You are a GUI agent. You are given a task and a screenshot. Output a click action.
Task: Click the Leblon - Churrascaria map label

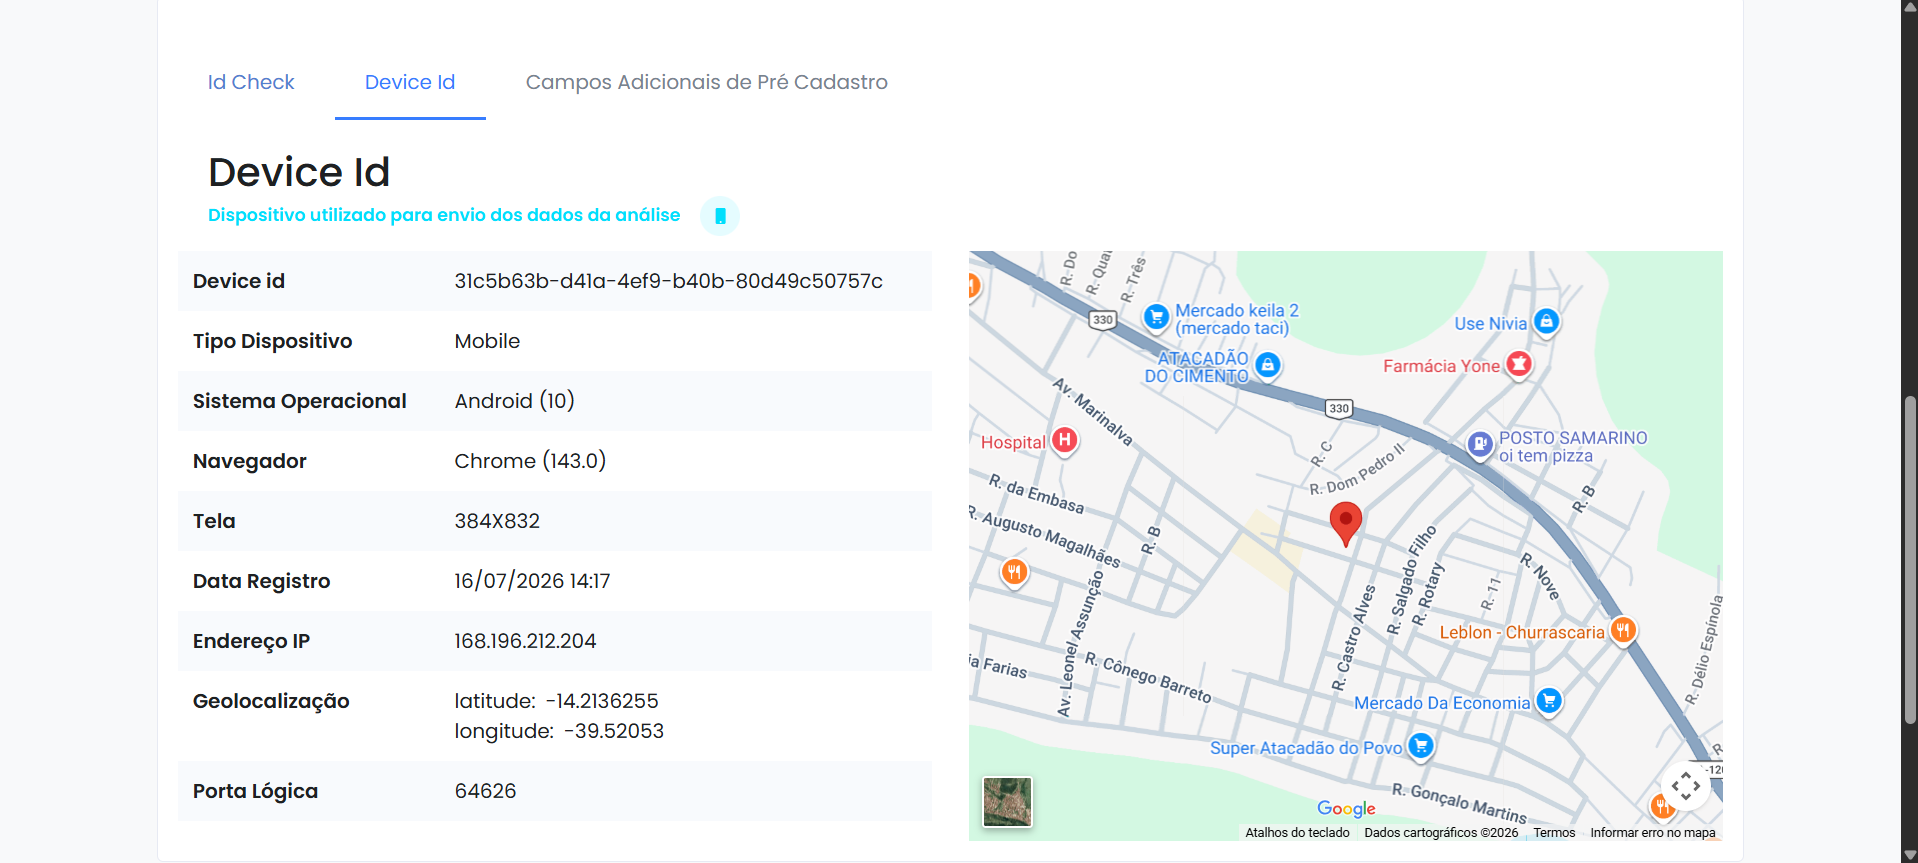(x=1522, y=632)
